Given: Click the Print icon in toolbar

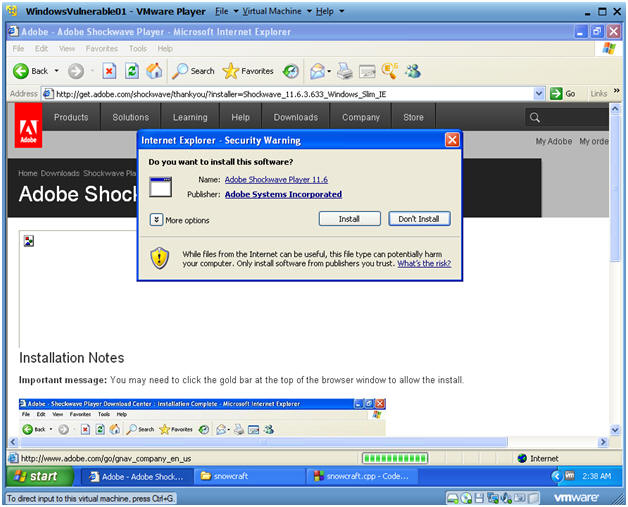Looking at the screenshot, I should 344,71.
